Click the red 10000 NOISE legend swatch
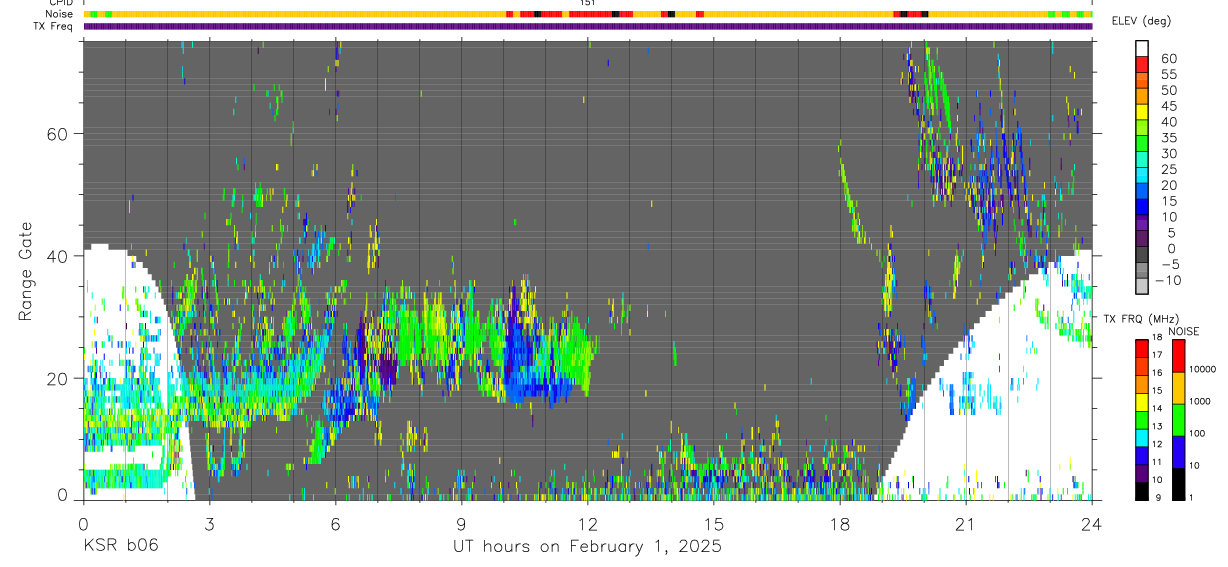 click(1179, 356)
